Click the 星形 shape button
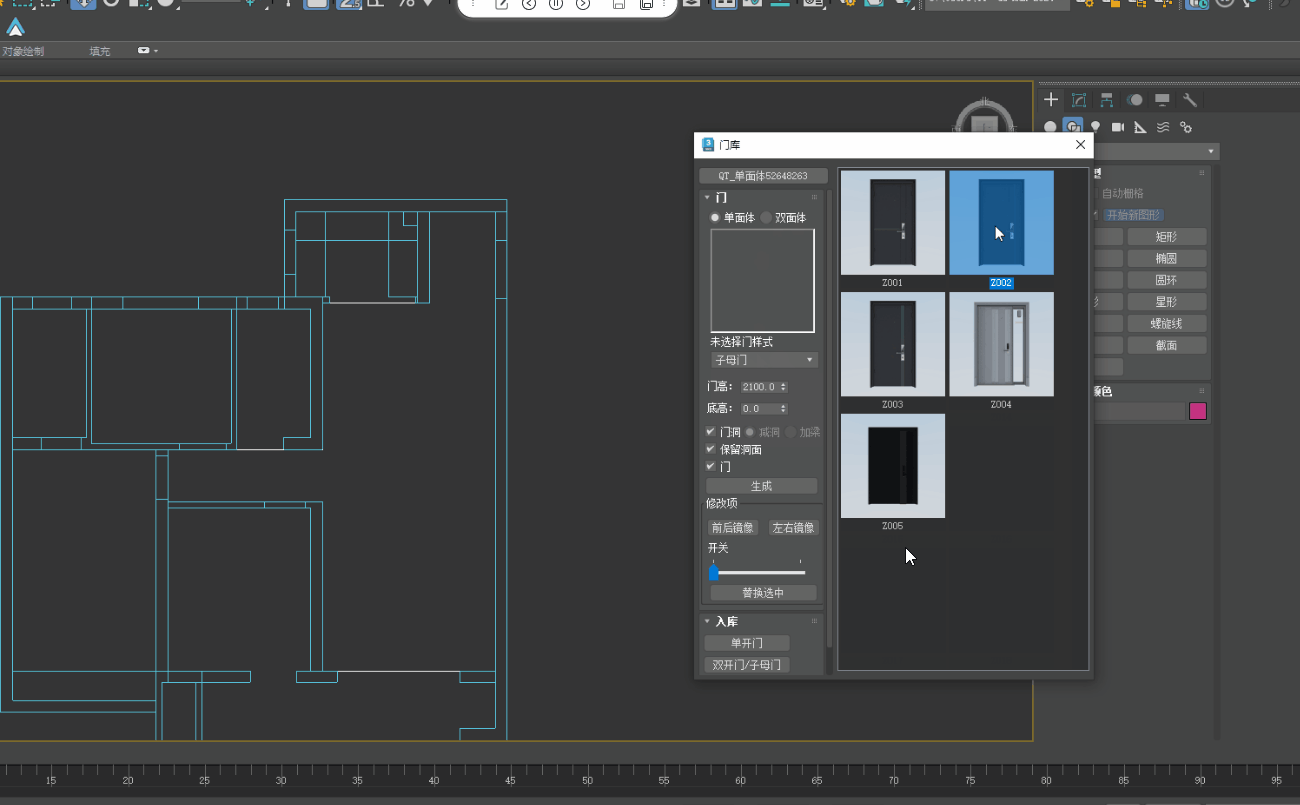The width and height of the screenshot is (1300, 805). (x=1166, y=302)
